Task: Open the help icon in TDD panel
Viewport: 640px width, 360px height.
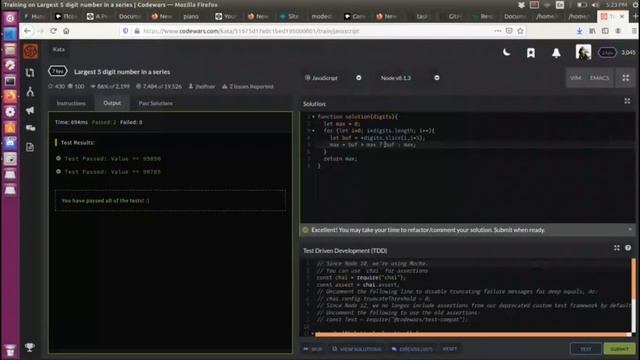Action: pos(628,248)
